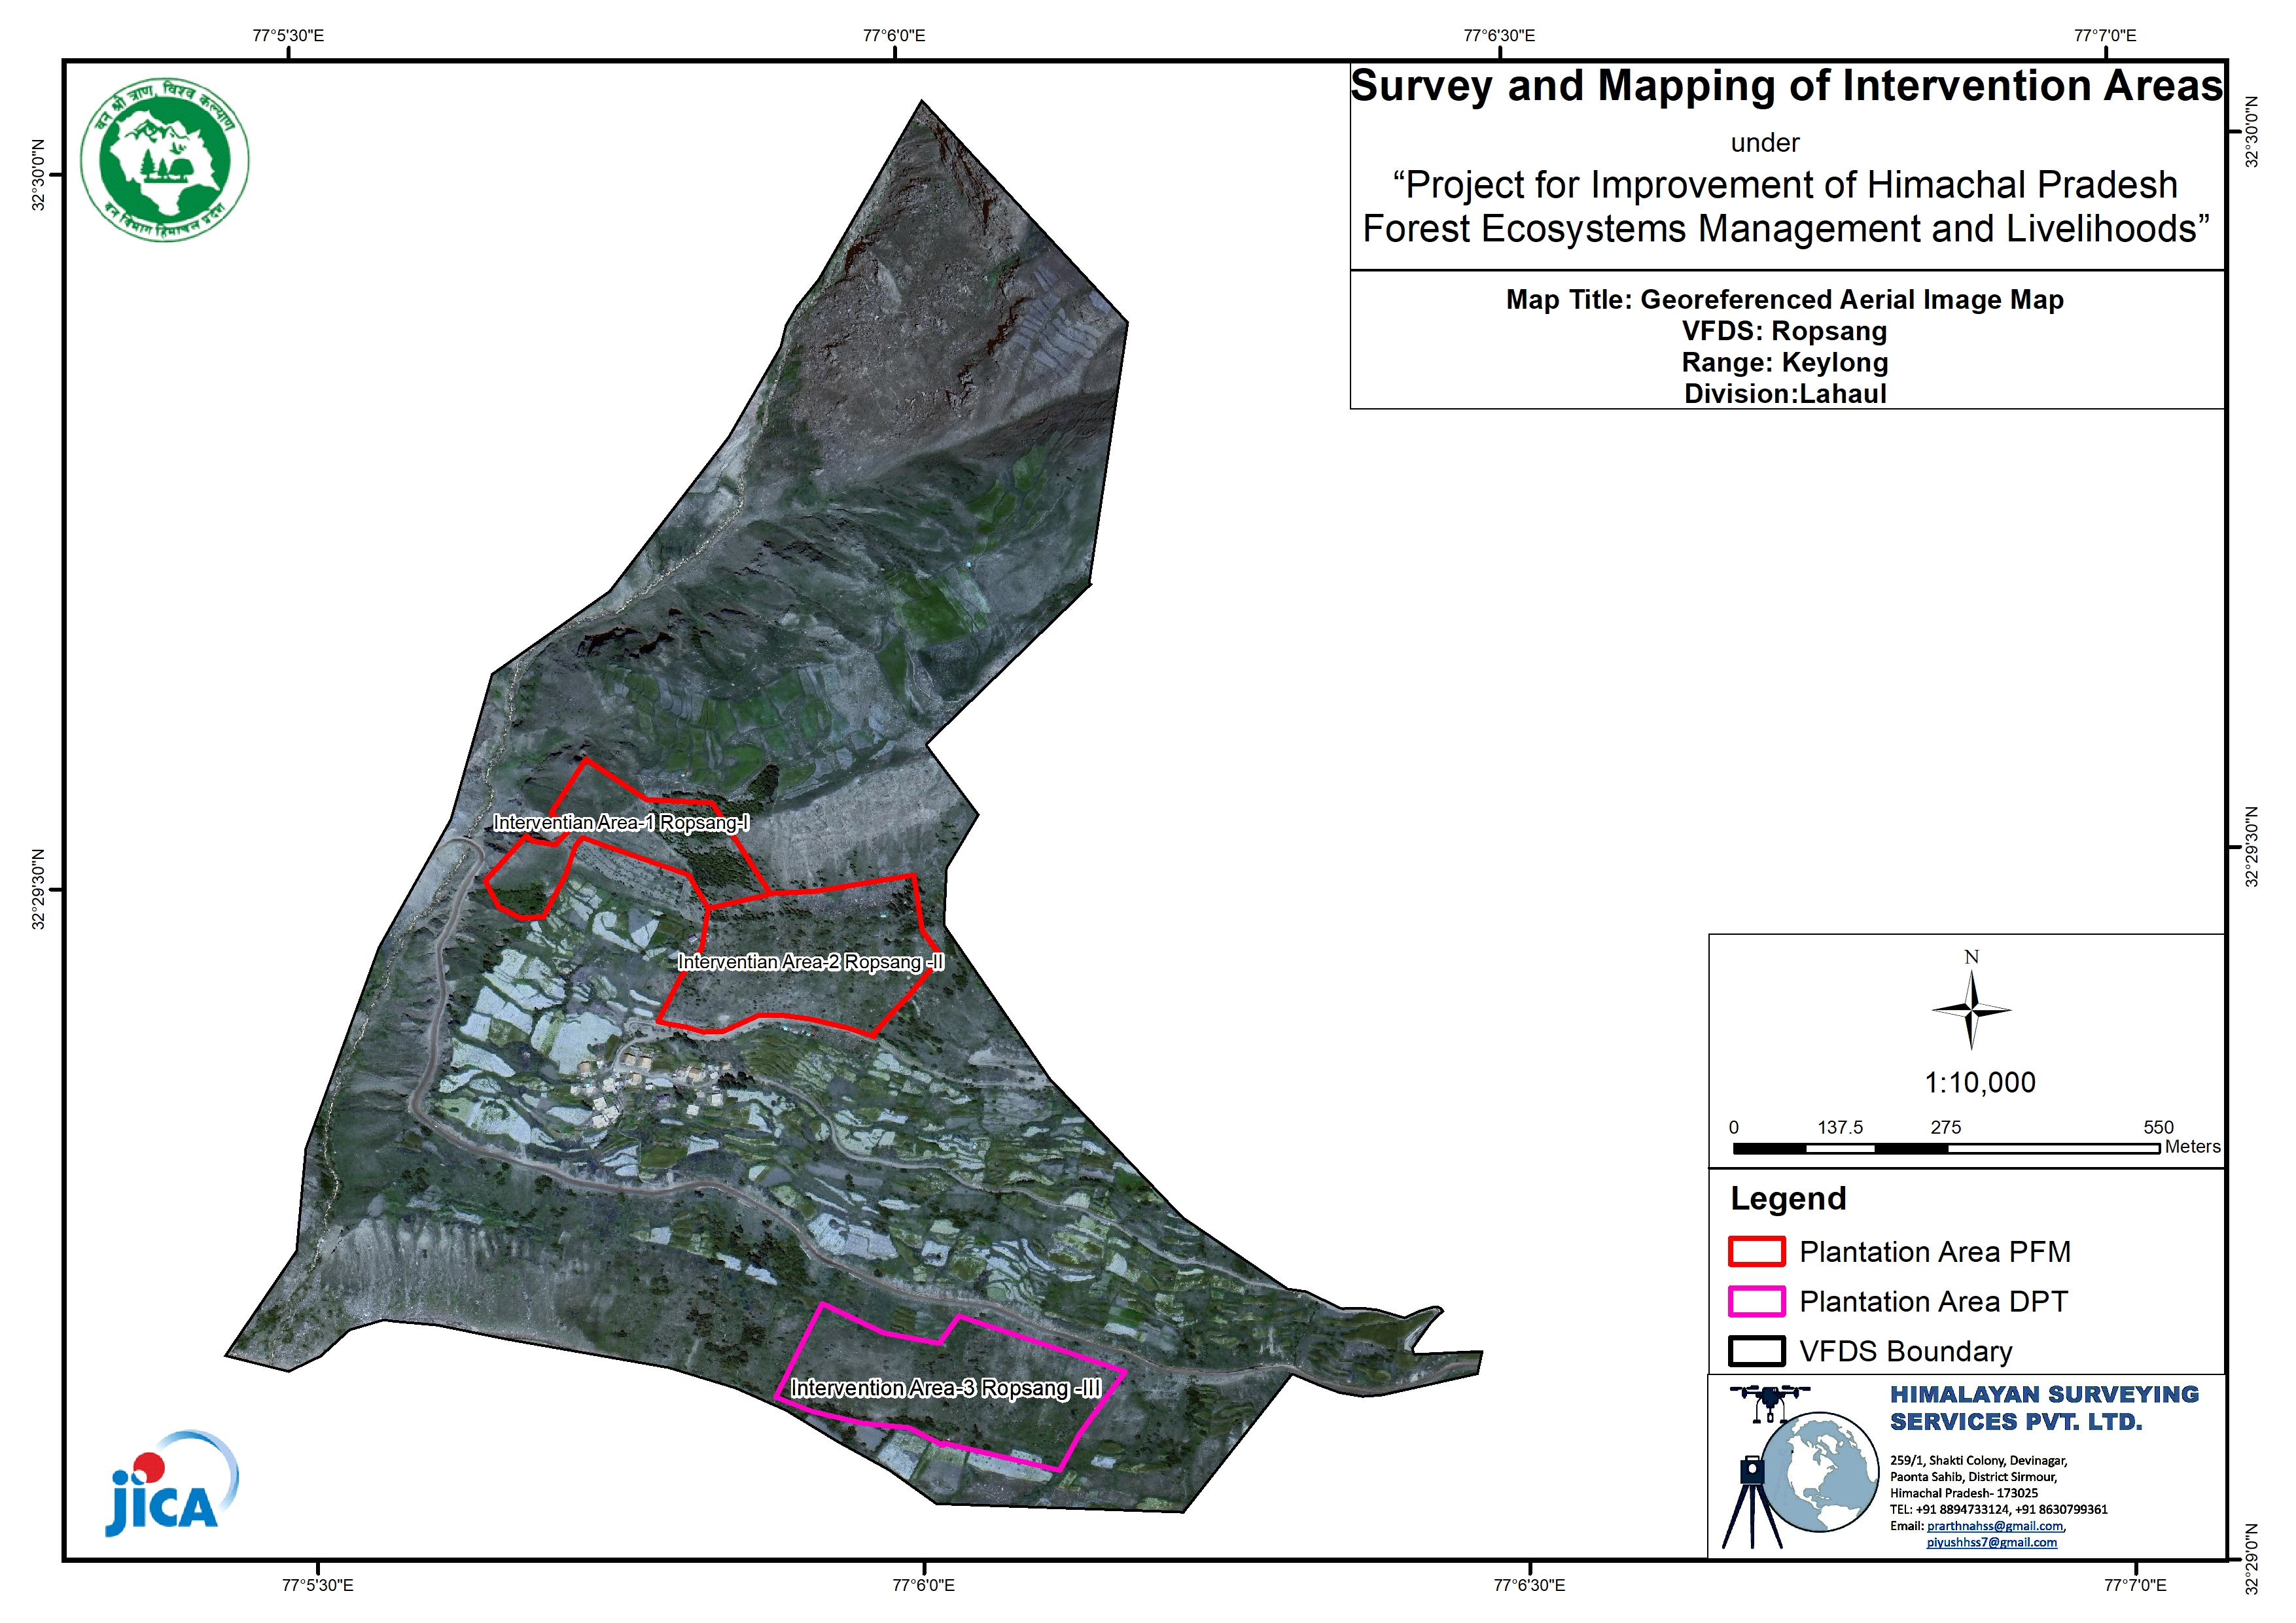Click the 'Legend' heading
2296x1623 pixels.
(1788, 1199)
